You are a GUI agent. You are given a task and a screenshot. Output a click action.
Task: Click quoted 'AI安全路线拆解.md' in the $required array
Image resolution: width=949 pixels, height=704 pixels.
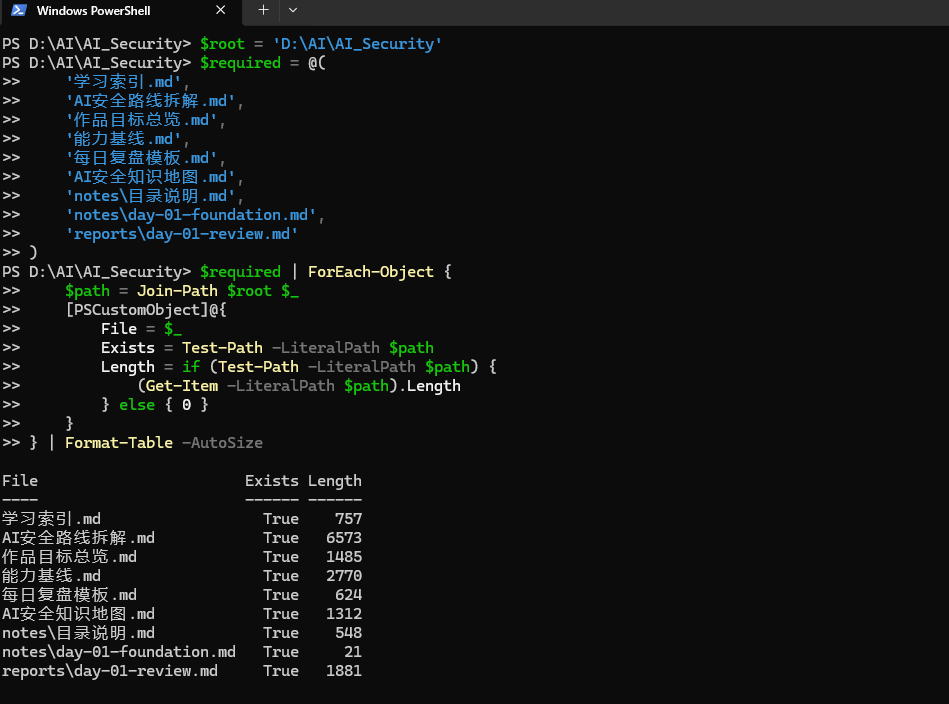point(150,100)
